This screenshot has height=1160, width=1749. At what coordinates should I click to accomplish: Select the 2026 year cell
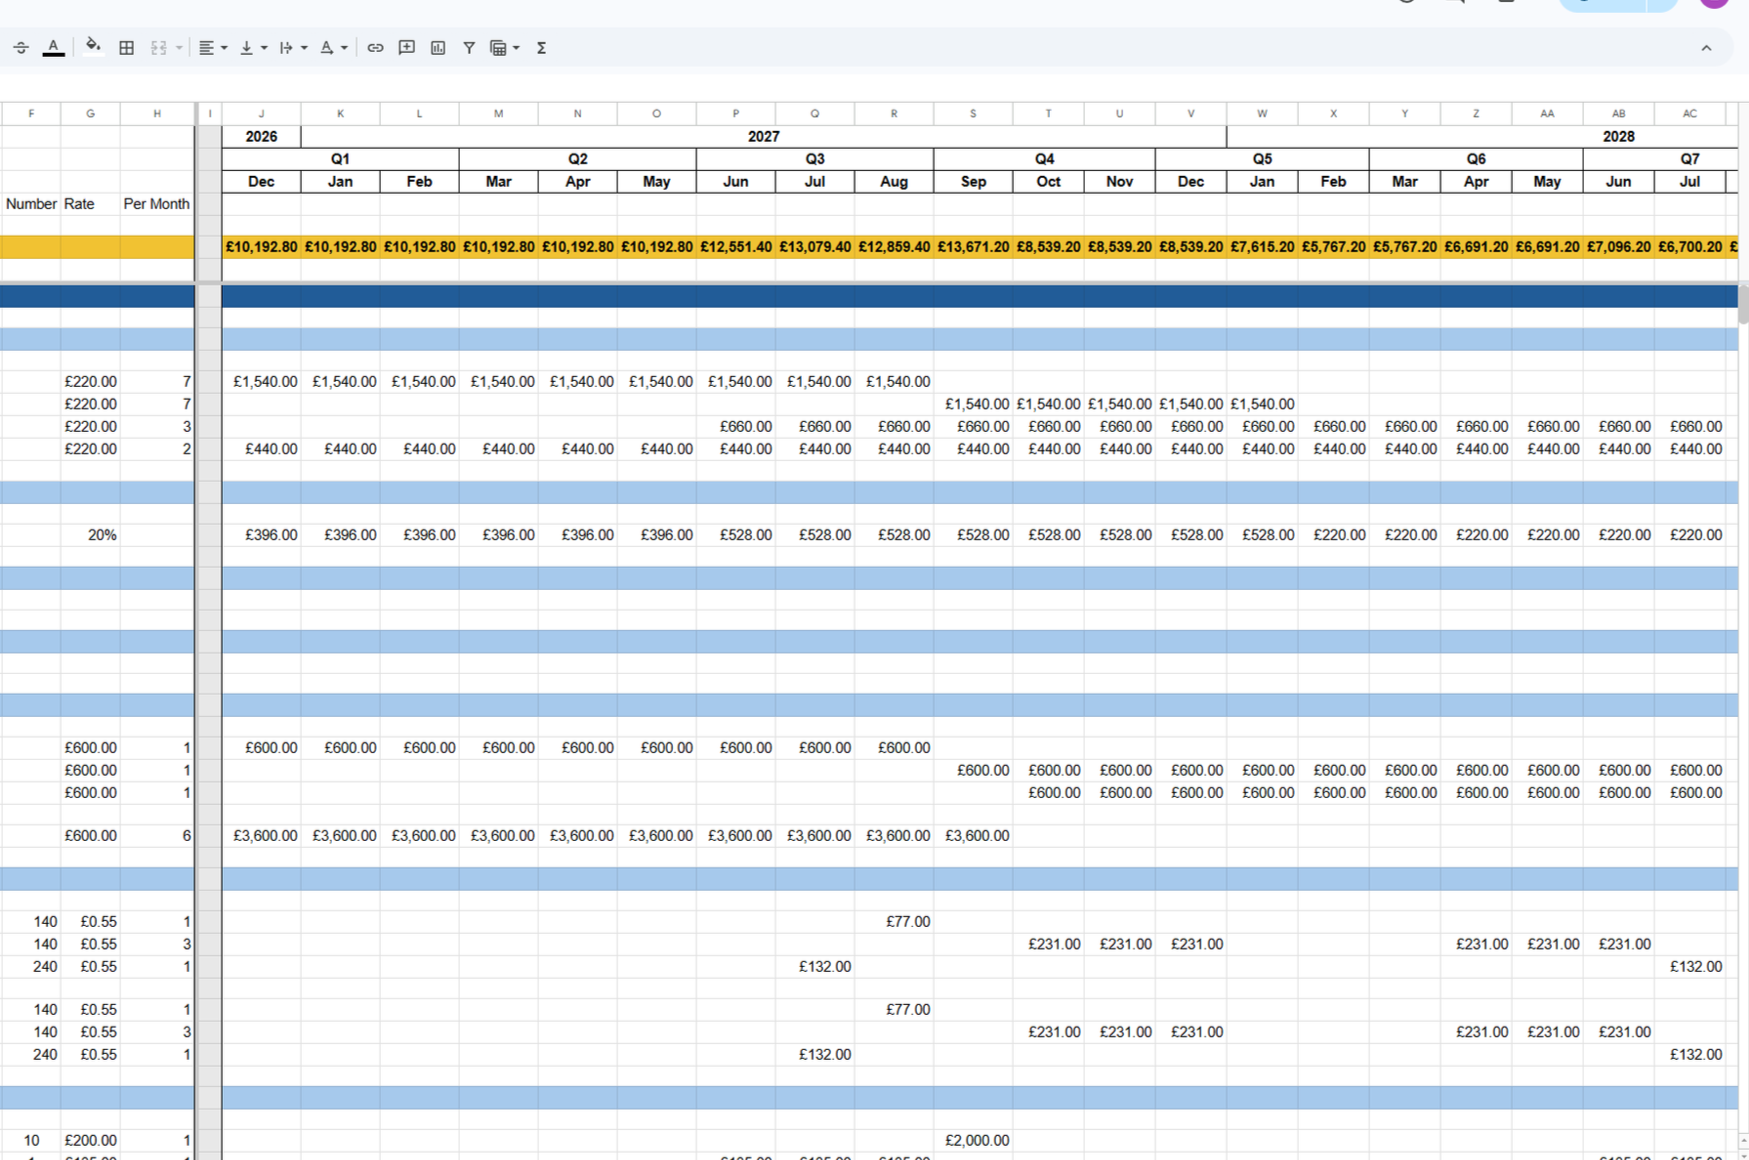tap(261, 136)
